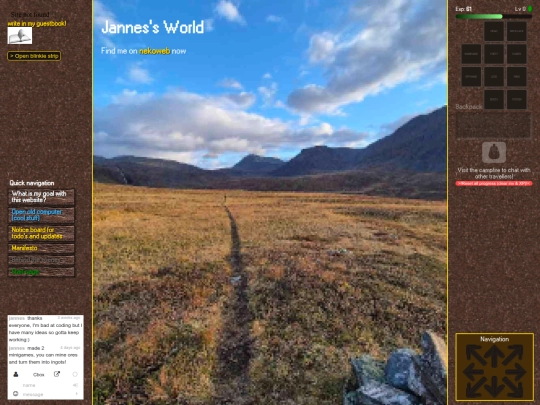Open old computer (cool stuff) link
Image resolution: width=540 pixels, height=405 pixels.
(41, 215)
